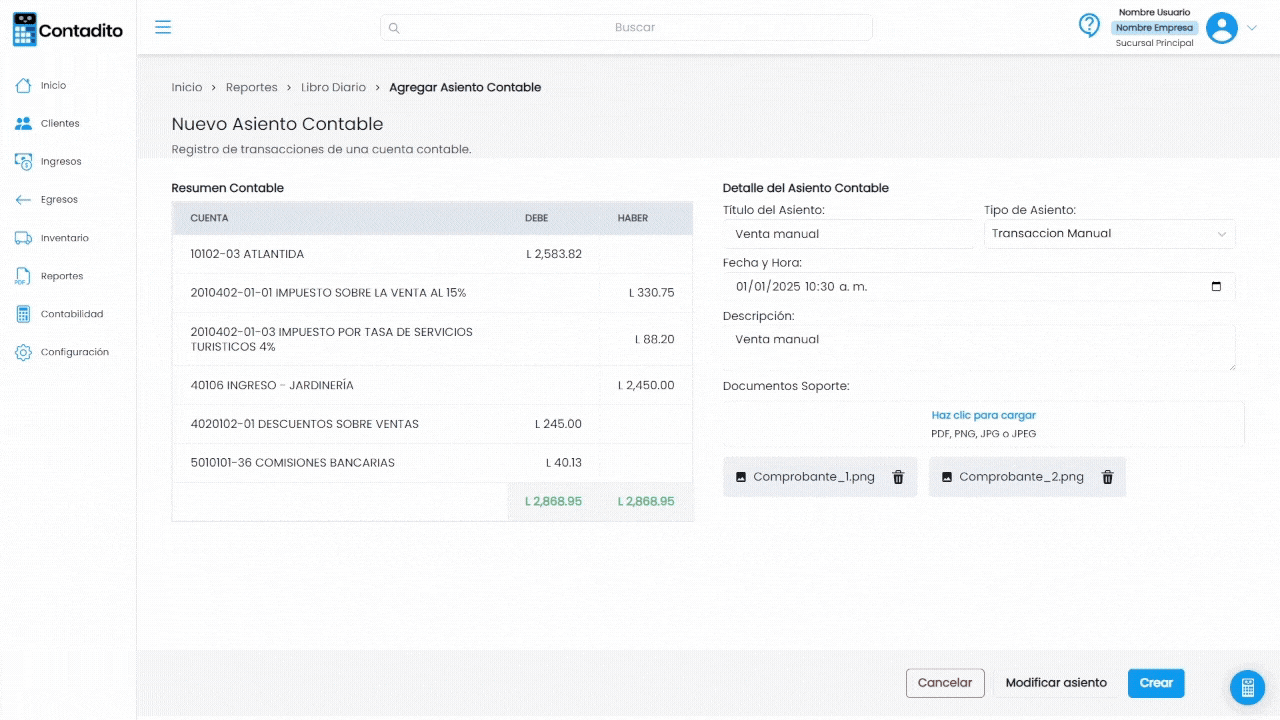
Task: Delete Comprobante_1.png with trash icon
Action: point(898,477)
